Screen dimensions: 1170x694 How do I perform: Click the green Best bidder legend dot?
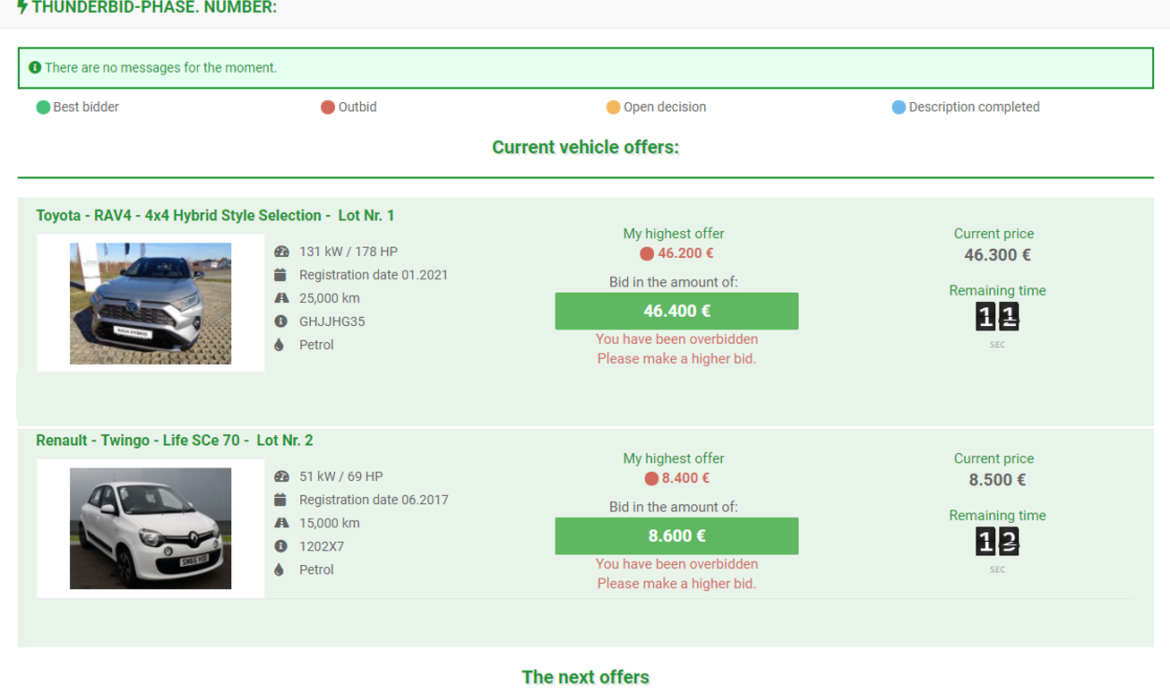43,107
